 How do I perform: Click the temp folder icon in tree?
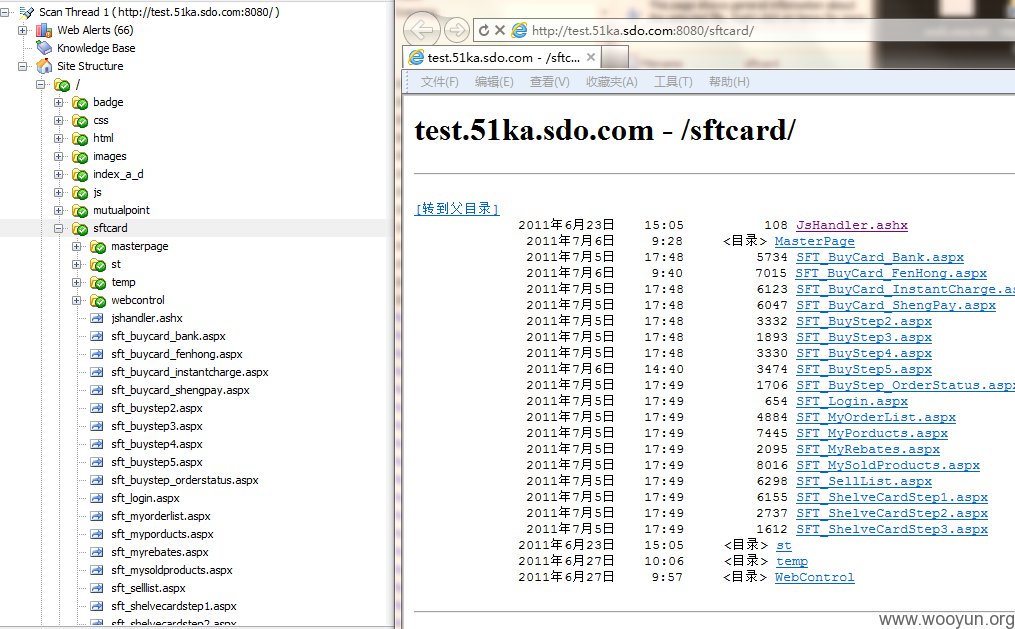(x=98, y=283)
